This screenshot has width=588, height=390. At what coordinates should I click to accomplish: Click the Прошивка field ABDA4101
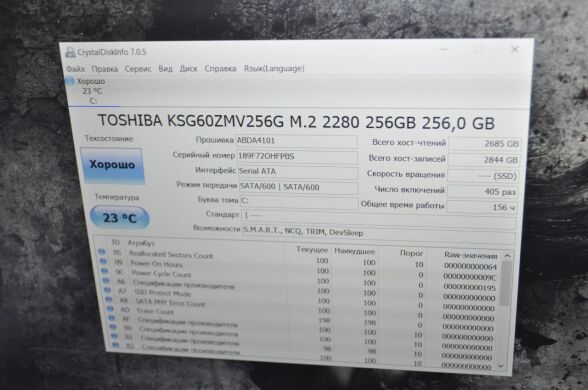(296, 141)
